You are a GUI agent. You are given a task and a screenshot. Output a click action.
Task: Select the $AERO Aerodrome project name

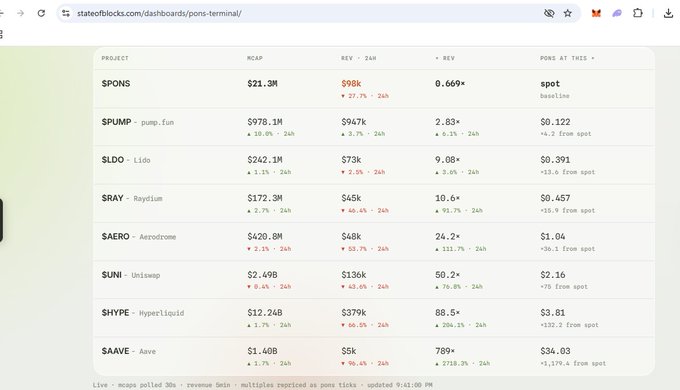139,237
